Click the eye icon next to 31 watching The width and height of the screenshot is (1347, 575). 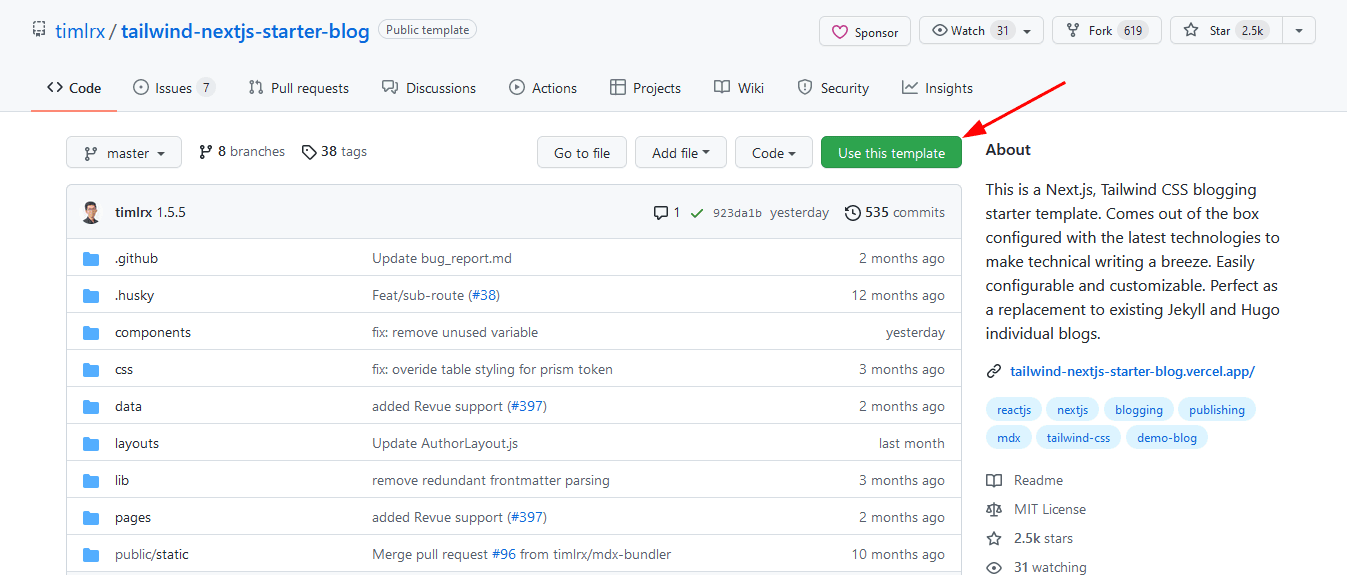[994, 568]
